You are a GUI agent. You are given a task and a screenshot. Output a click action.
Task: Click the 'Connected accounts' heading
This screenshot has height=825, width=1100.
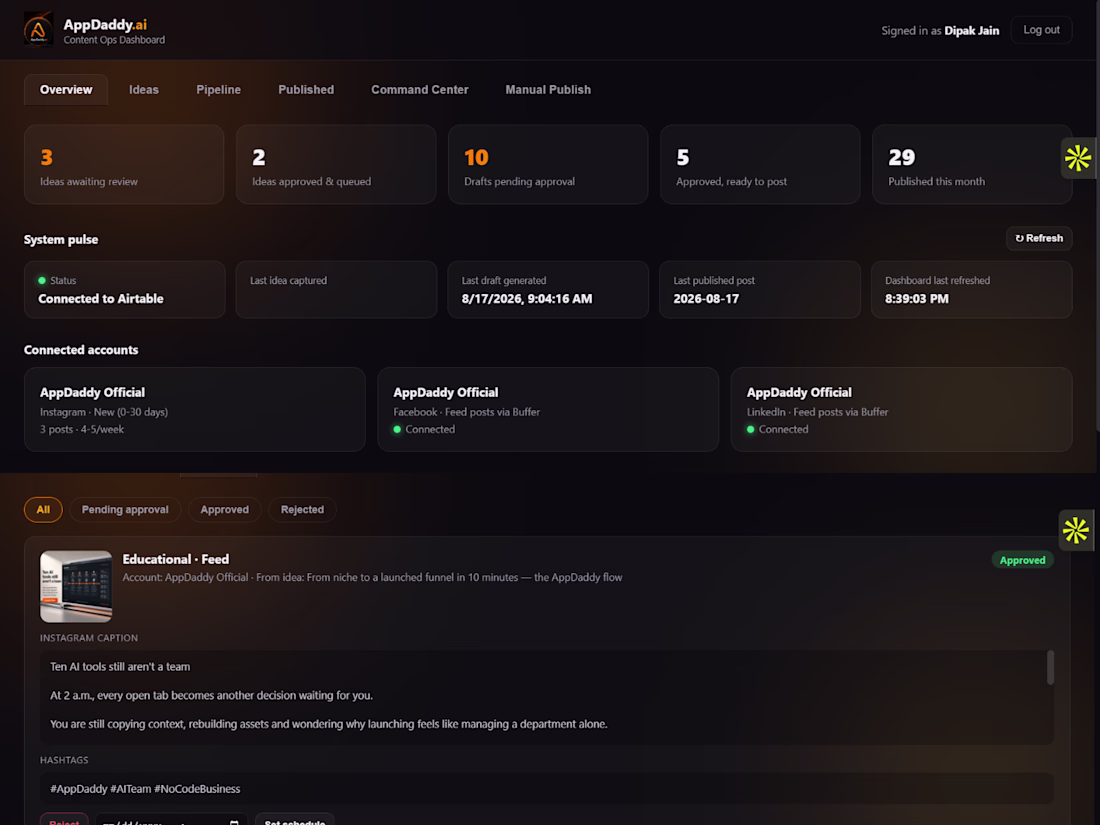tap(81, 350)
